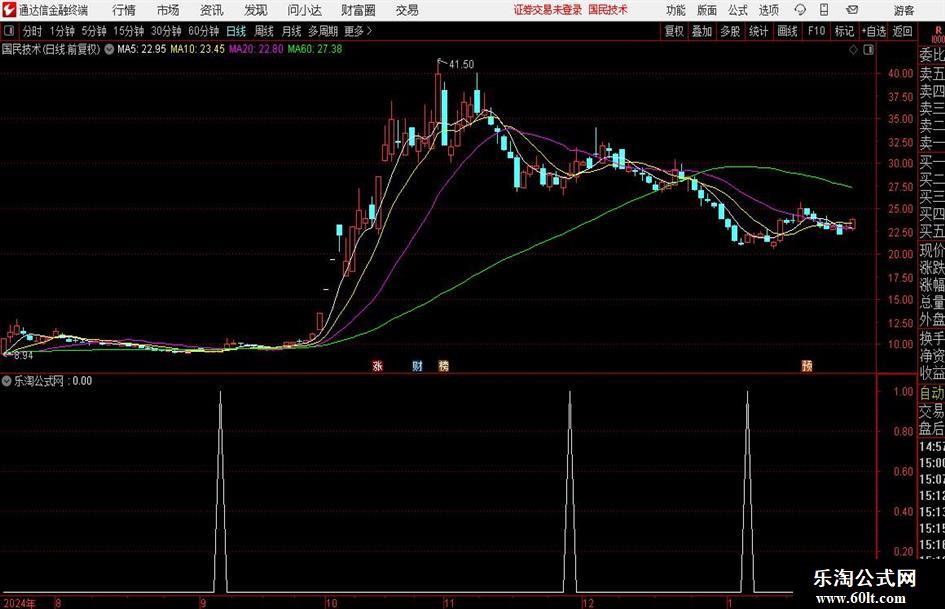Open the 发现 menu
The height and width of the screenshot is (609, 945).
[256, 10]
